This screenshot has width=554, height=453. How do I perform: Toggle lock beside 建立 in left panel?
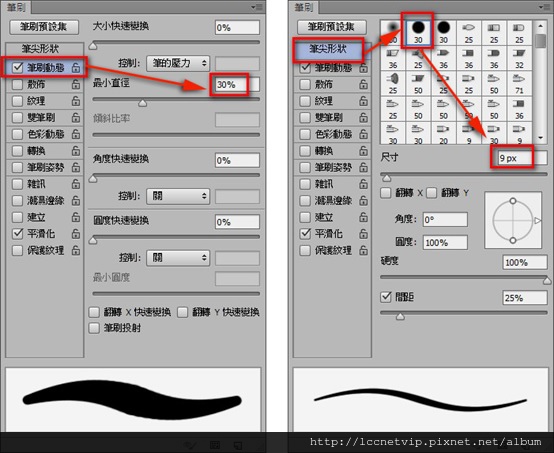[x=76, y=217]
